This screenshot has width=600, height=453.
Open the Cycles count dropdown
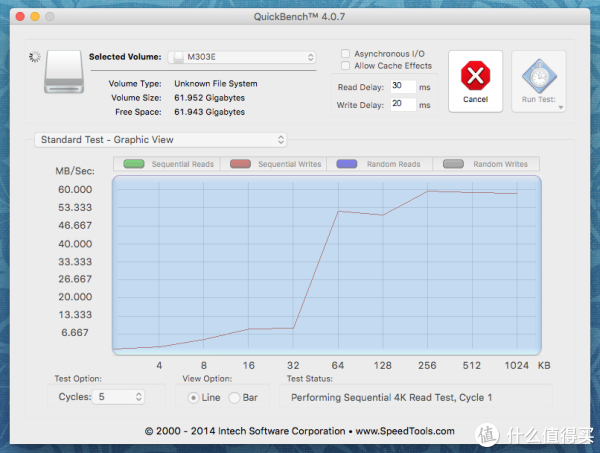119,397
